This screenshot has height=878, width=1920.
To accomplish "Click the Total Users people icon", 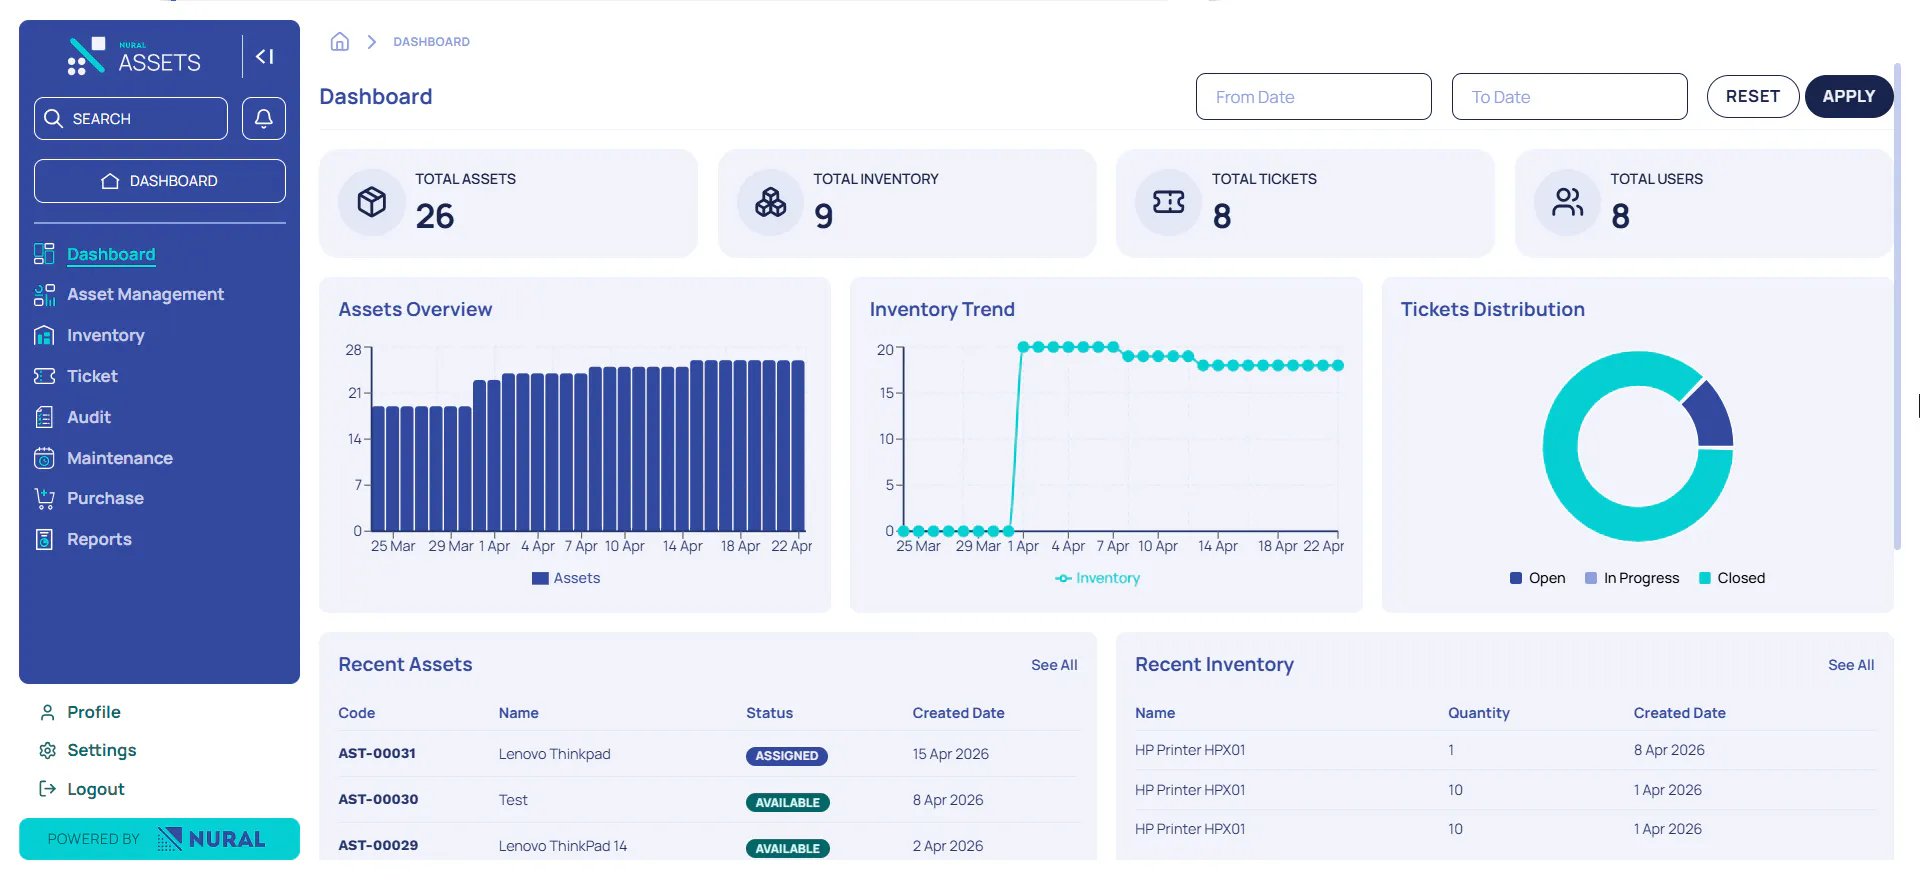I will [x=1567, y=202].
